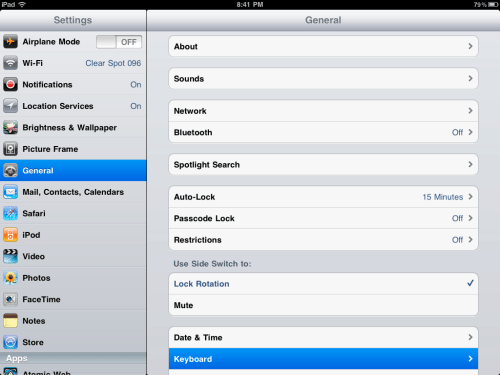
Task: Open Restrictions chevron
Action: click(470, 239)
